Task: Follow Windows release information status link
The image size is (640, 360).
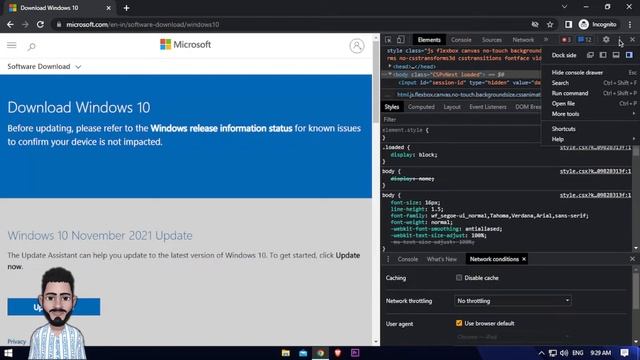Action: 221,128
